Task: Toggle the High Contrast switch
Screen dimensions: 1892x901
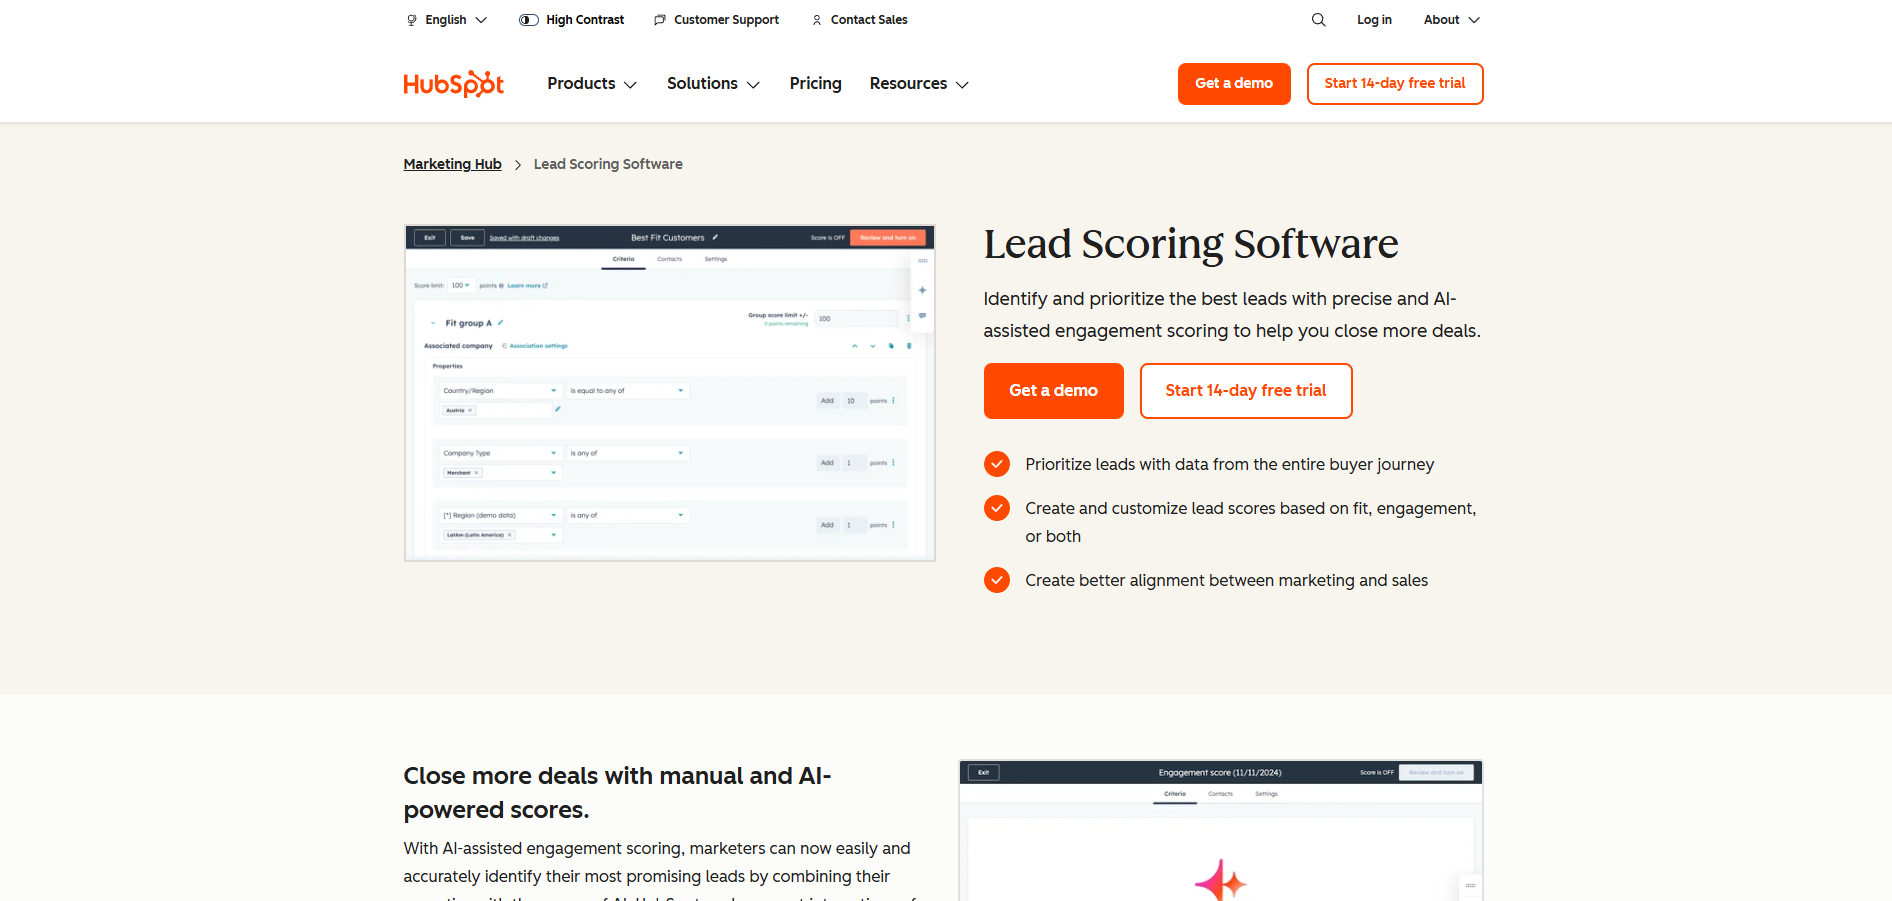Action: point(529,20)
